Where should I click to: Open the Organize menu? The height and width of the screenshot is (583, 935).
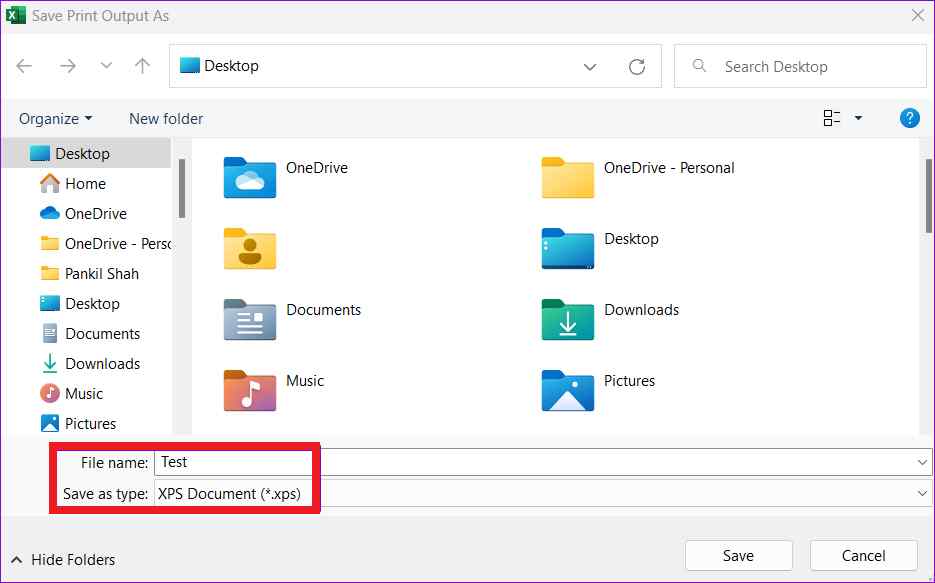point(55,119)
